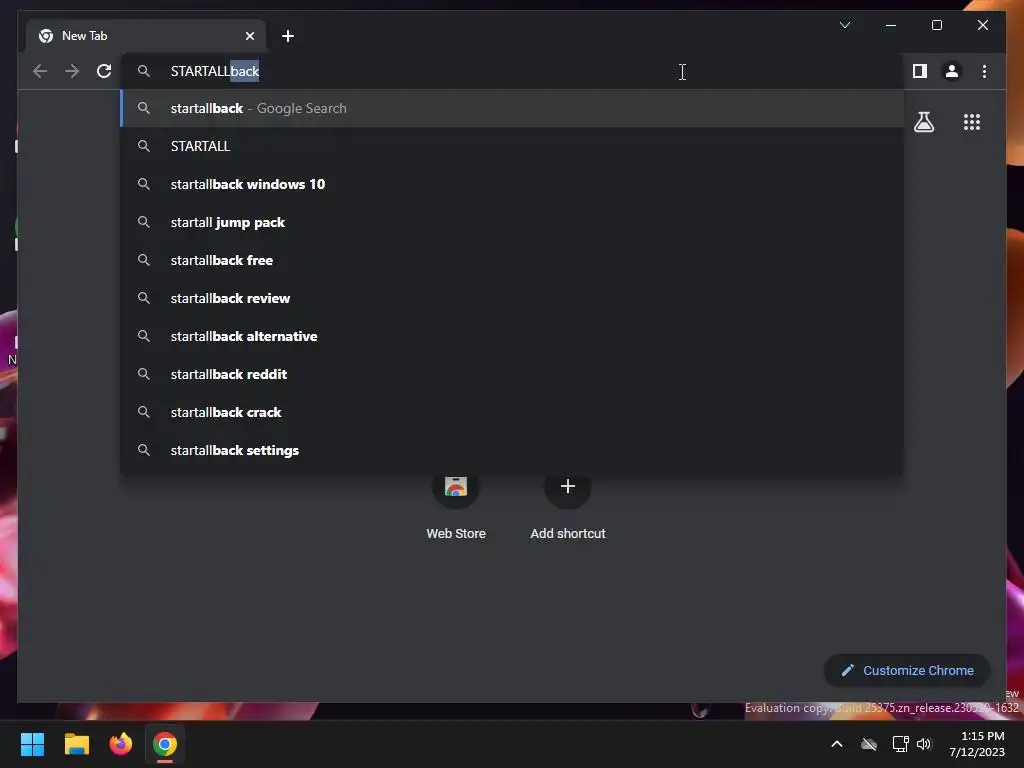
Task: Click the search icon in address bar
Action: point(144,71)
